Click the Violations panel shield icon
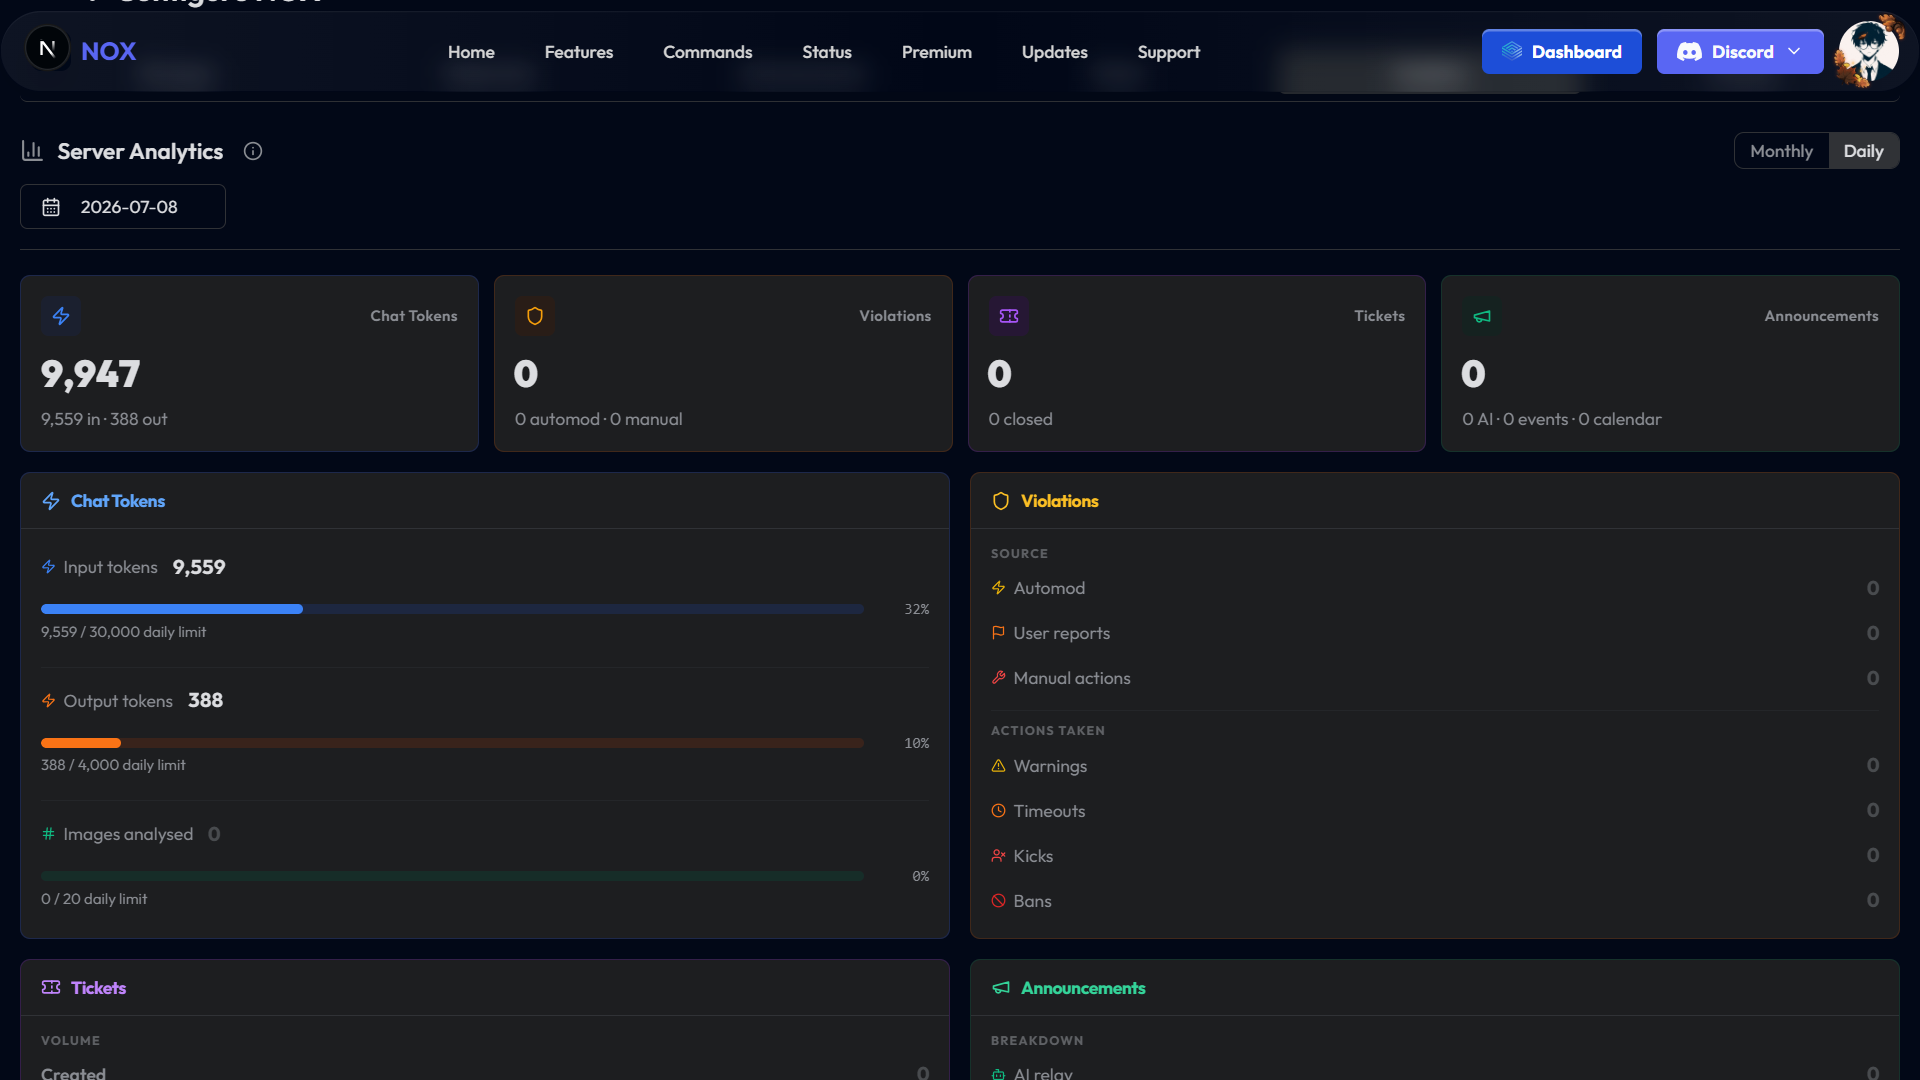The height and width of the screenshot is (1080, 1920). (1001, 501)
